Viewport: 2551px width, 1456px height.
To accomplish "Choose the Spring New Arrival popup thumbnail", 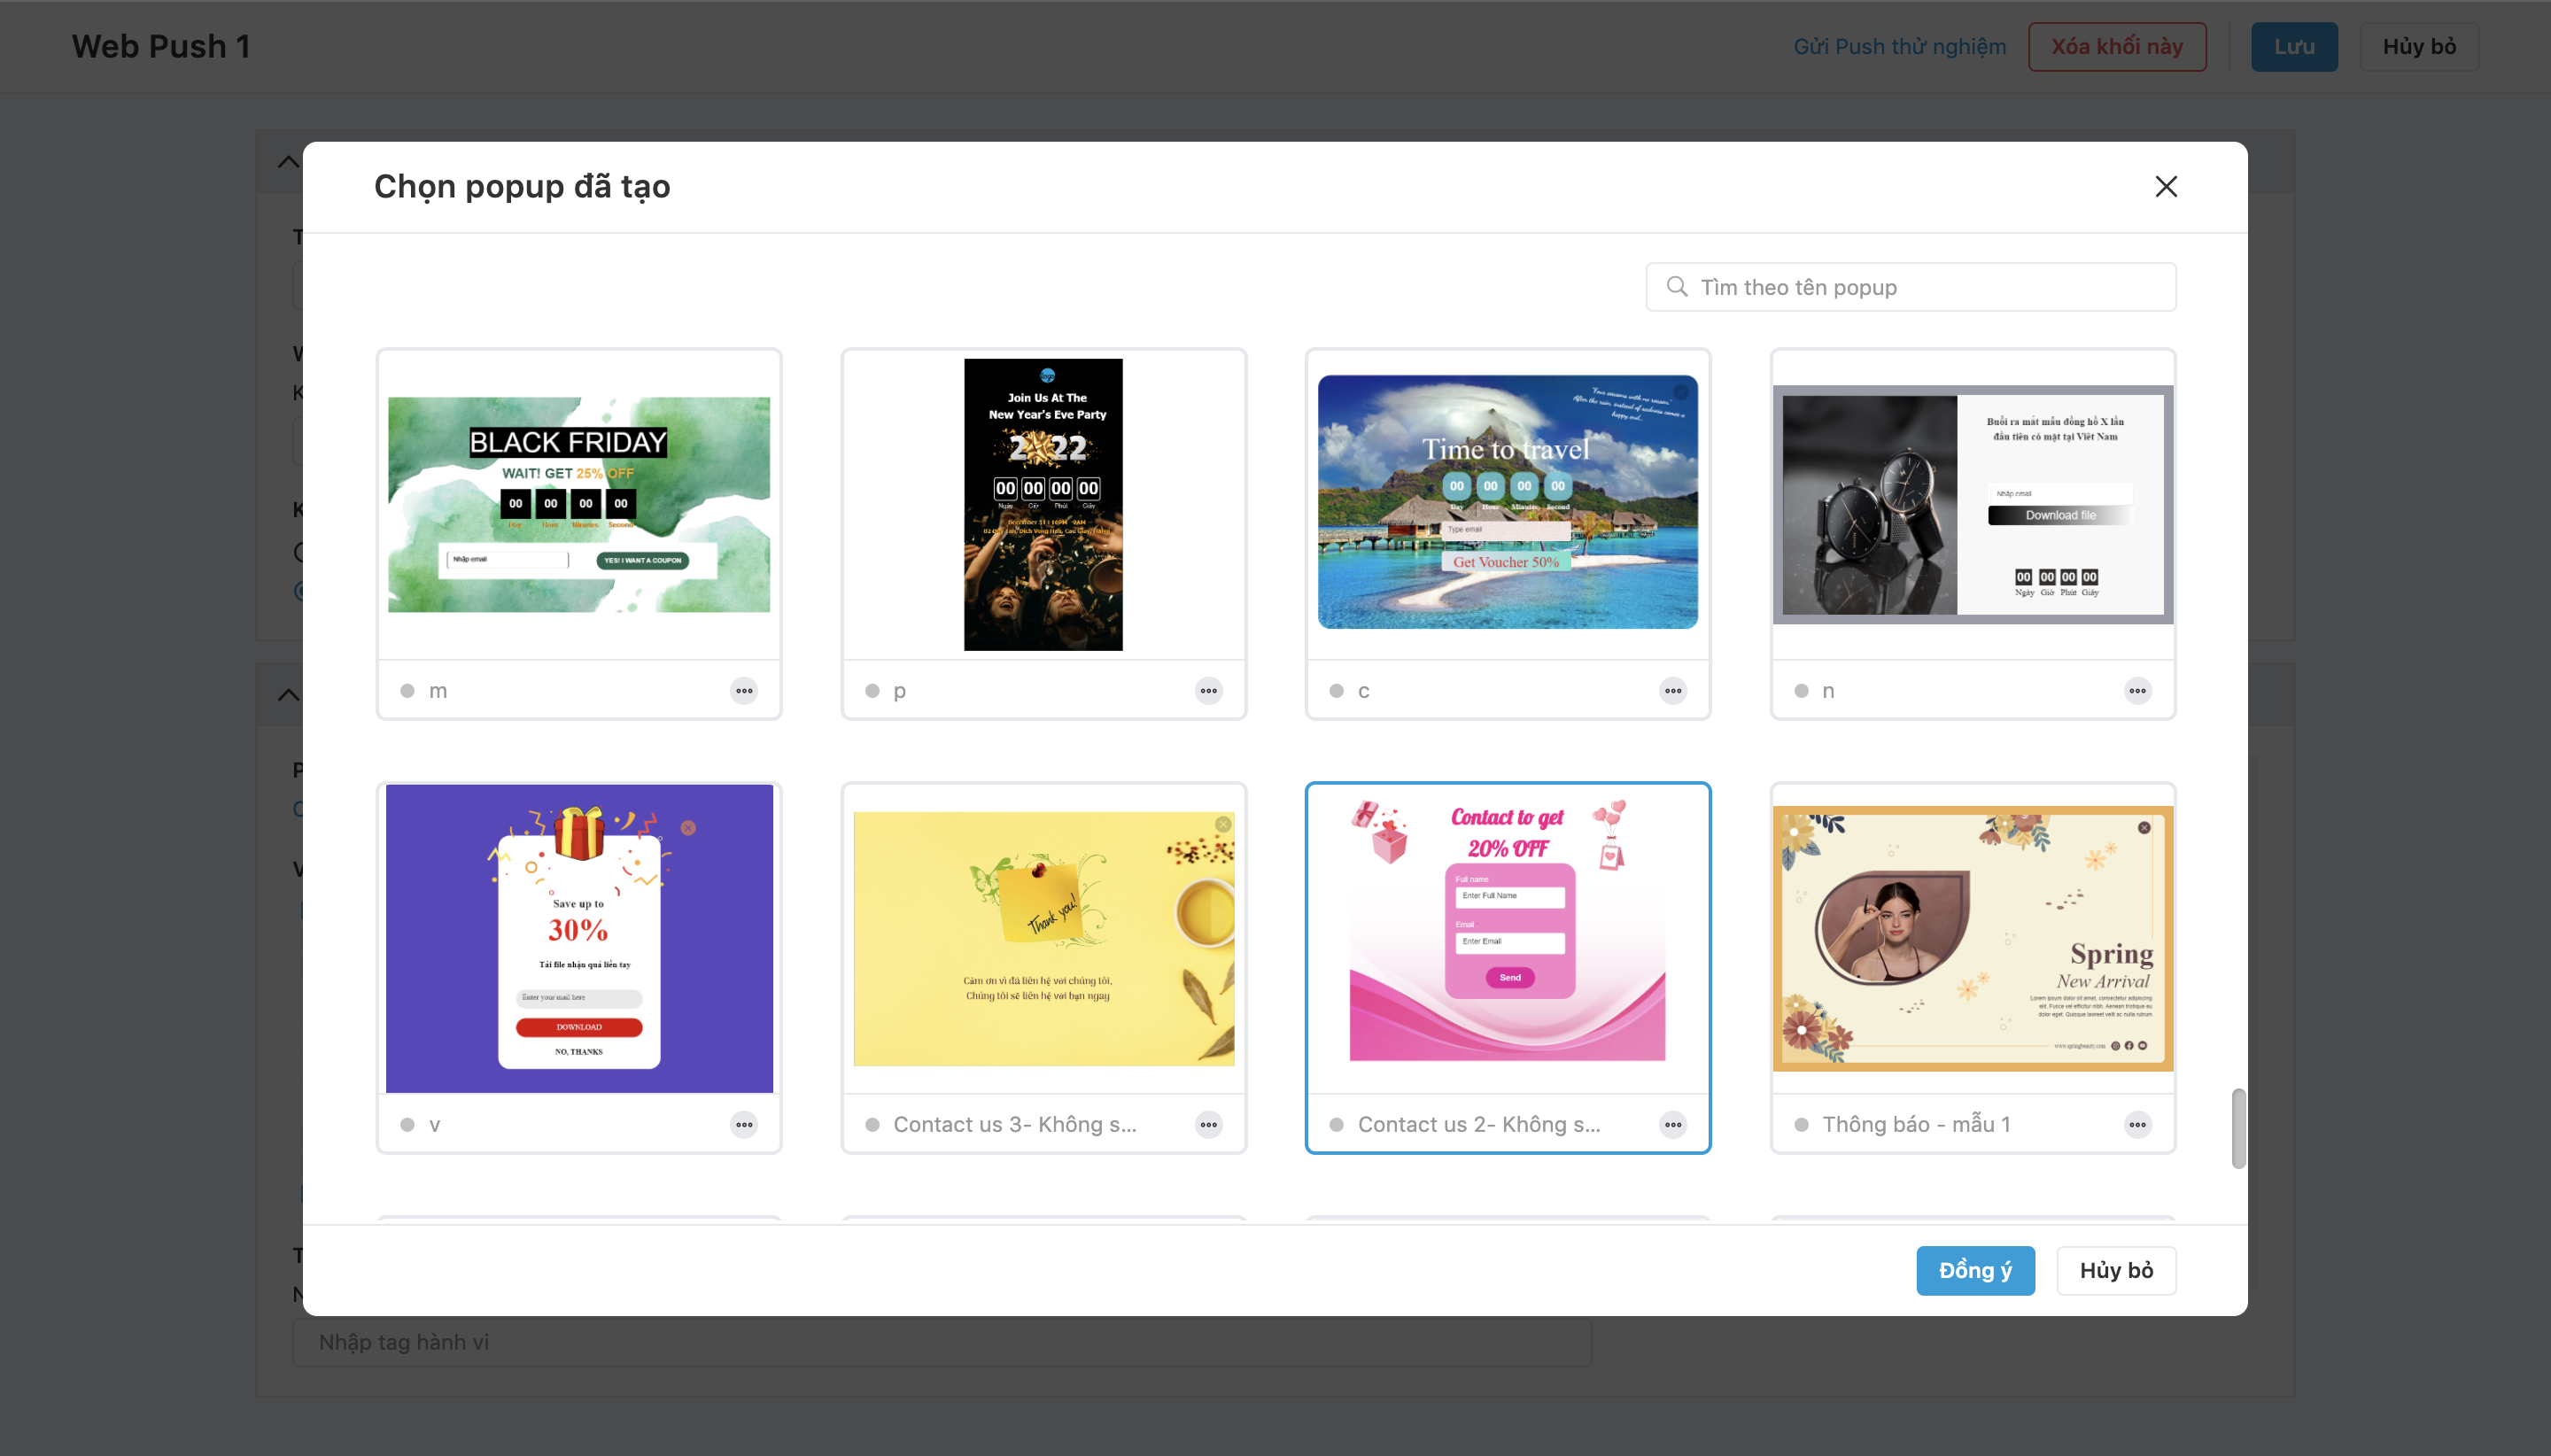I will coord(1972,938).
